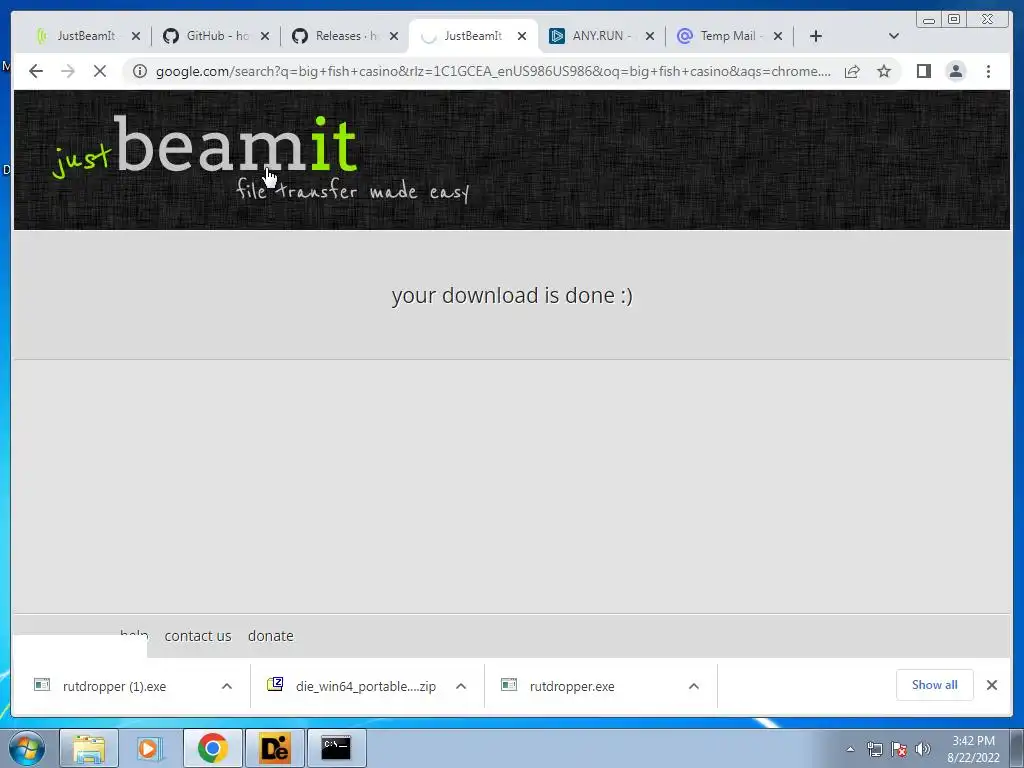
Task: Show all downloads
Action: coord(935,684)
